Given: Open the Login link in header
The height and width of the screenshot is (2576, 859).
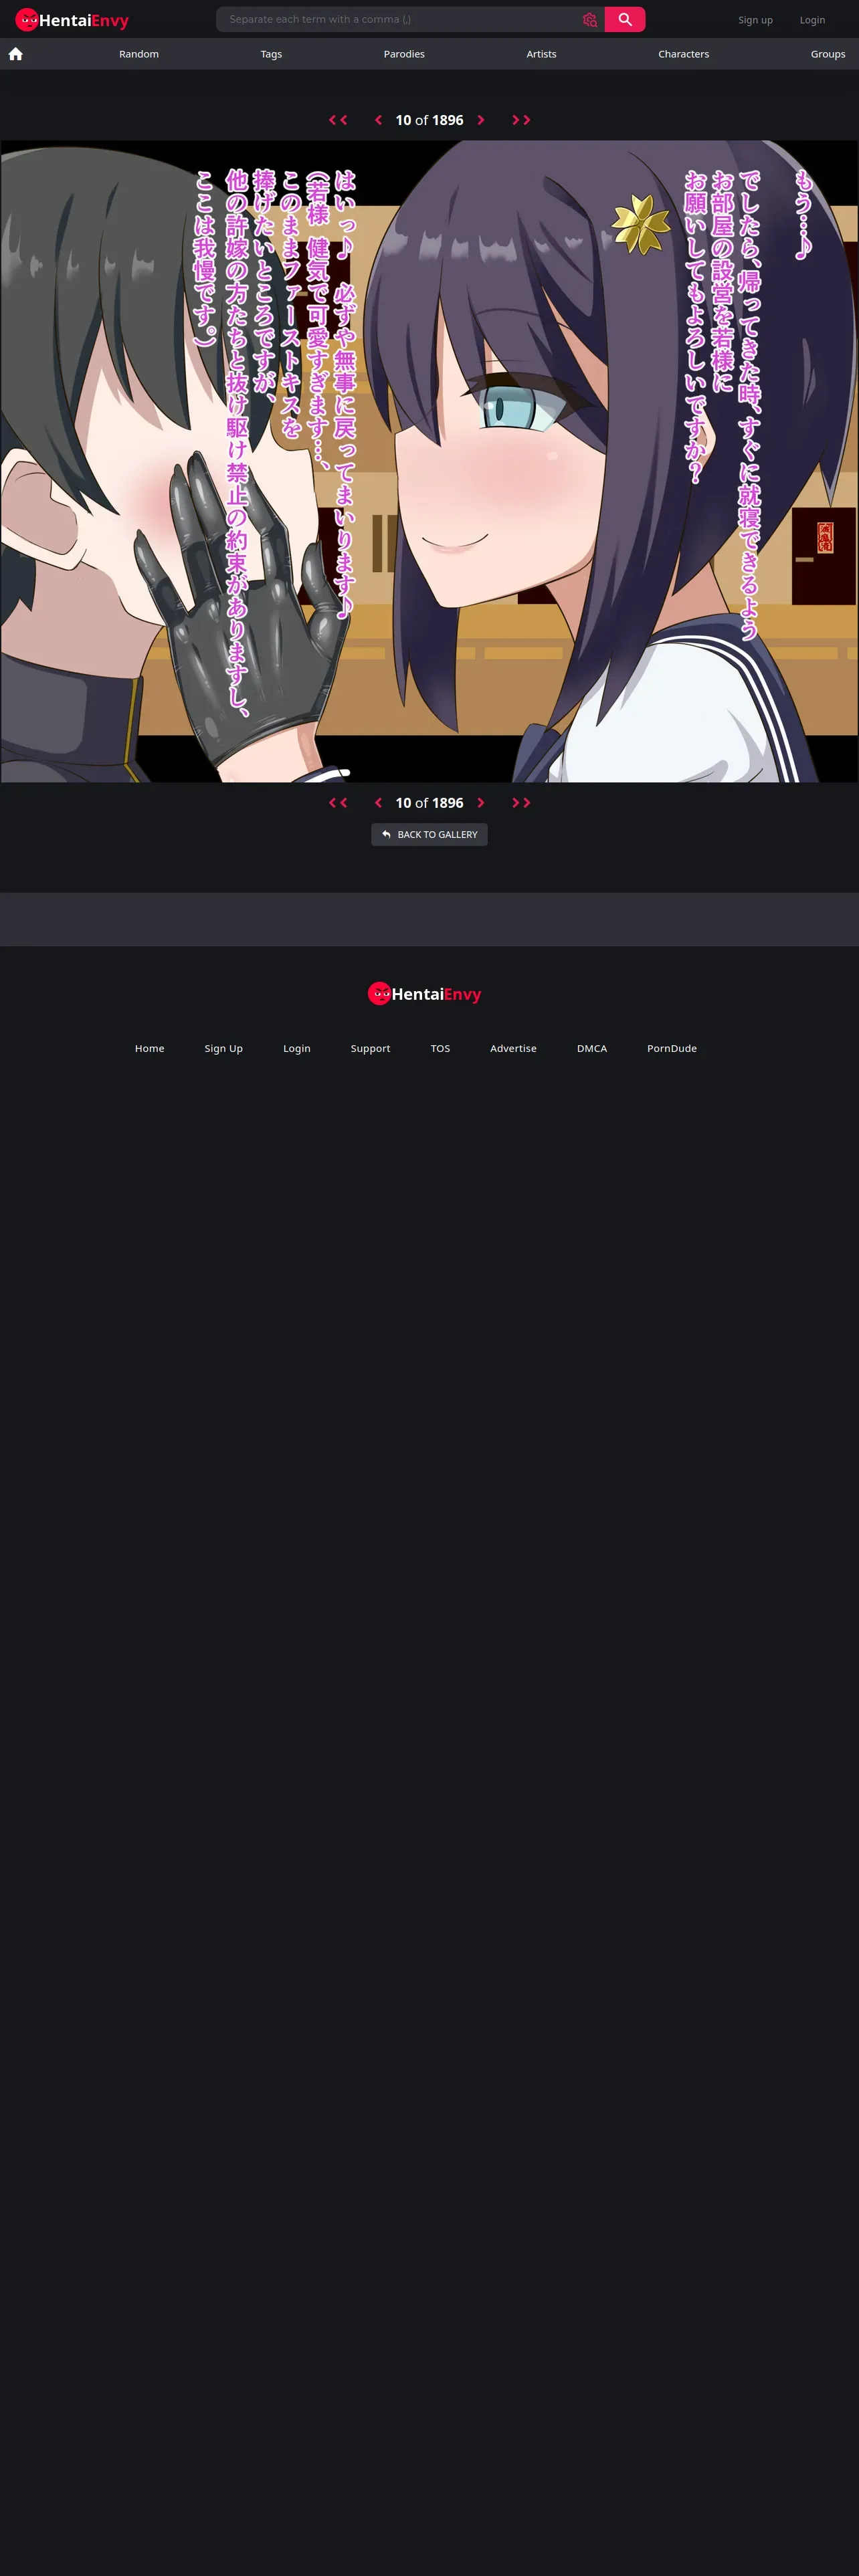Looking at the screenshot, I should 812,20.
